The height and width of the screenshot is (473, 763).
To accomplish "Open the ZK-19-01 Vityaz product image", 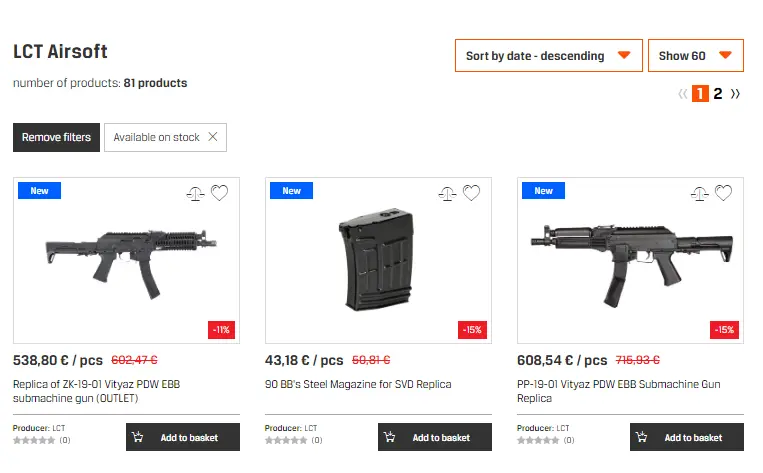I will [x=127, y=260].
